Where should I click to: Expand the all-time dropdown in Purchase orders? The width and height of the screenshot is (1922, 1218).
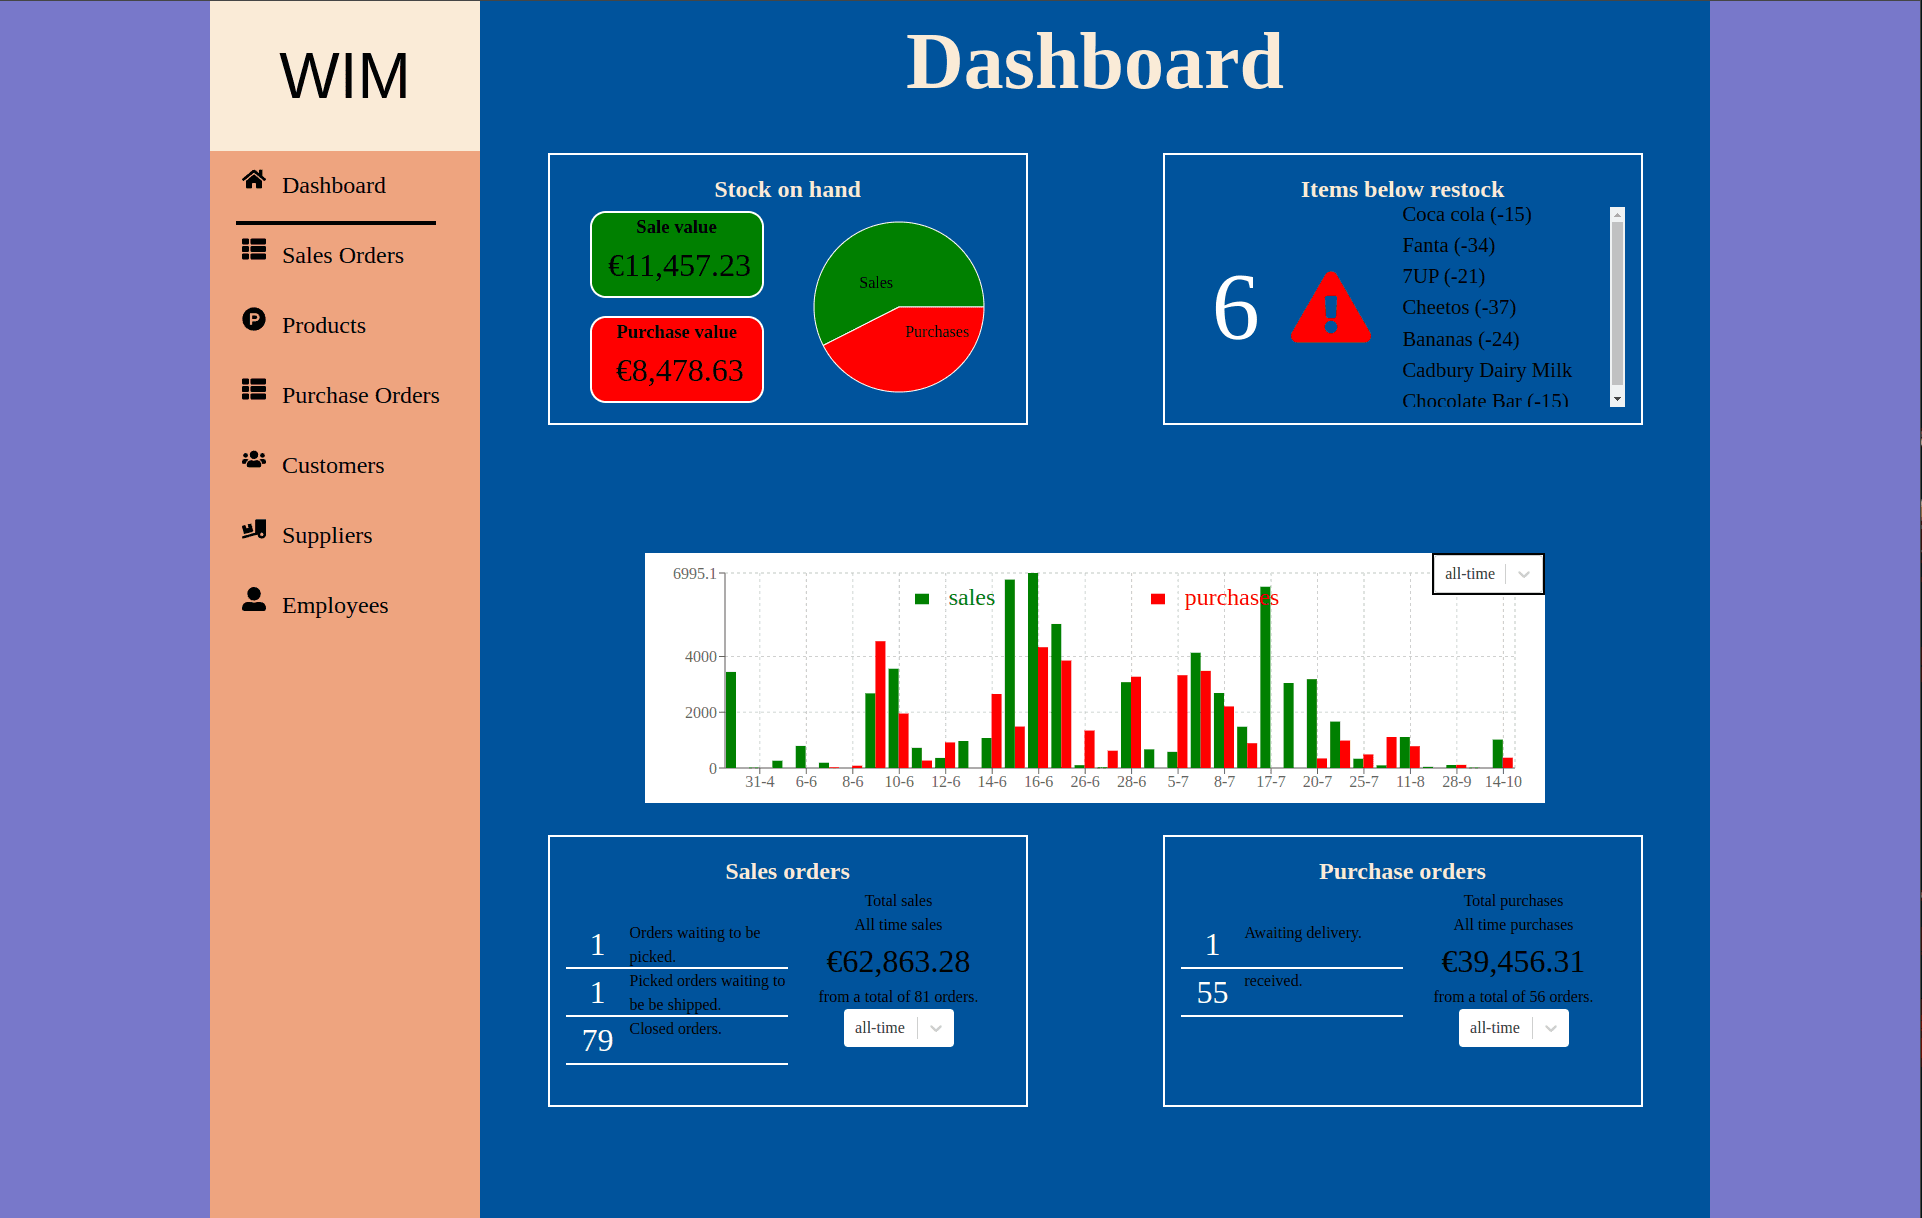coord(1551,1029)
